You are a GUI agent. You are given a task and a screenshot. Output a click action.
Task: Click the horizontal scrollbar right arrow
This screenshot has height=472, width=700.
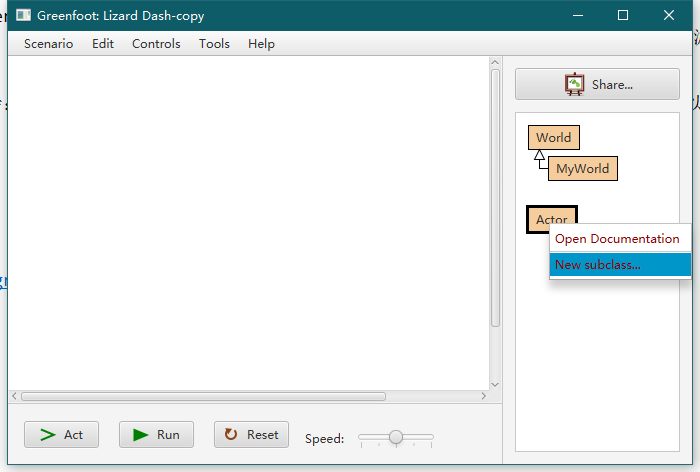click(x=483, y=396)
